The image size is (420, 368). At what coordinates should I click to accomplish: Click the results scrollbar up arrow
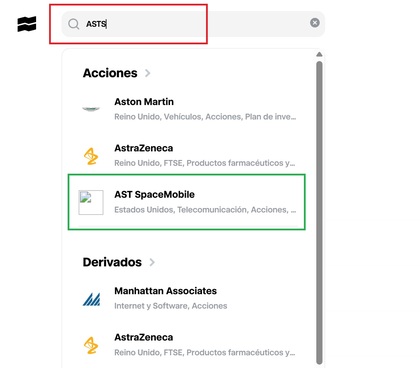pyautogui.click(x=319, y=54)
